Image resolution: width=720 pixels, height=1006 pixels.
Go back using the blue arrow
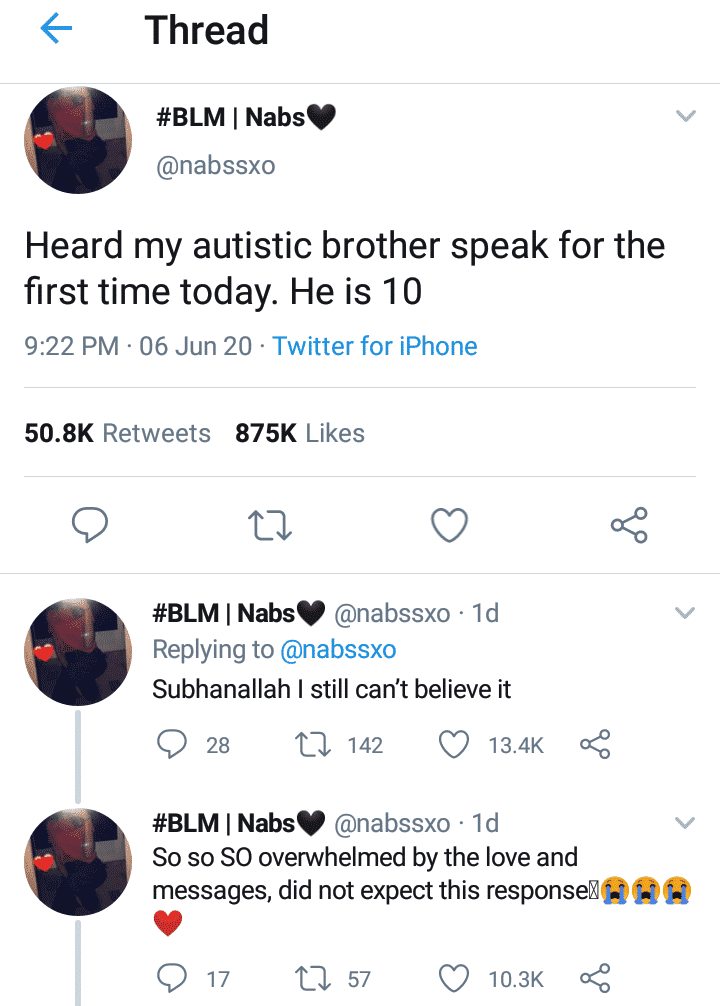(x=56, y=30)
